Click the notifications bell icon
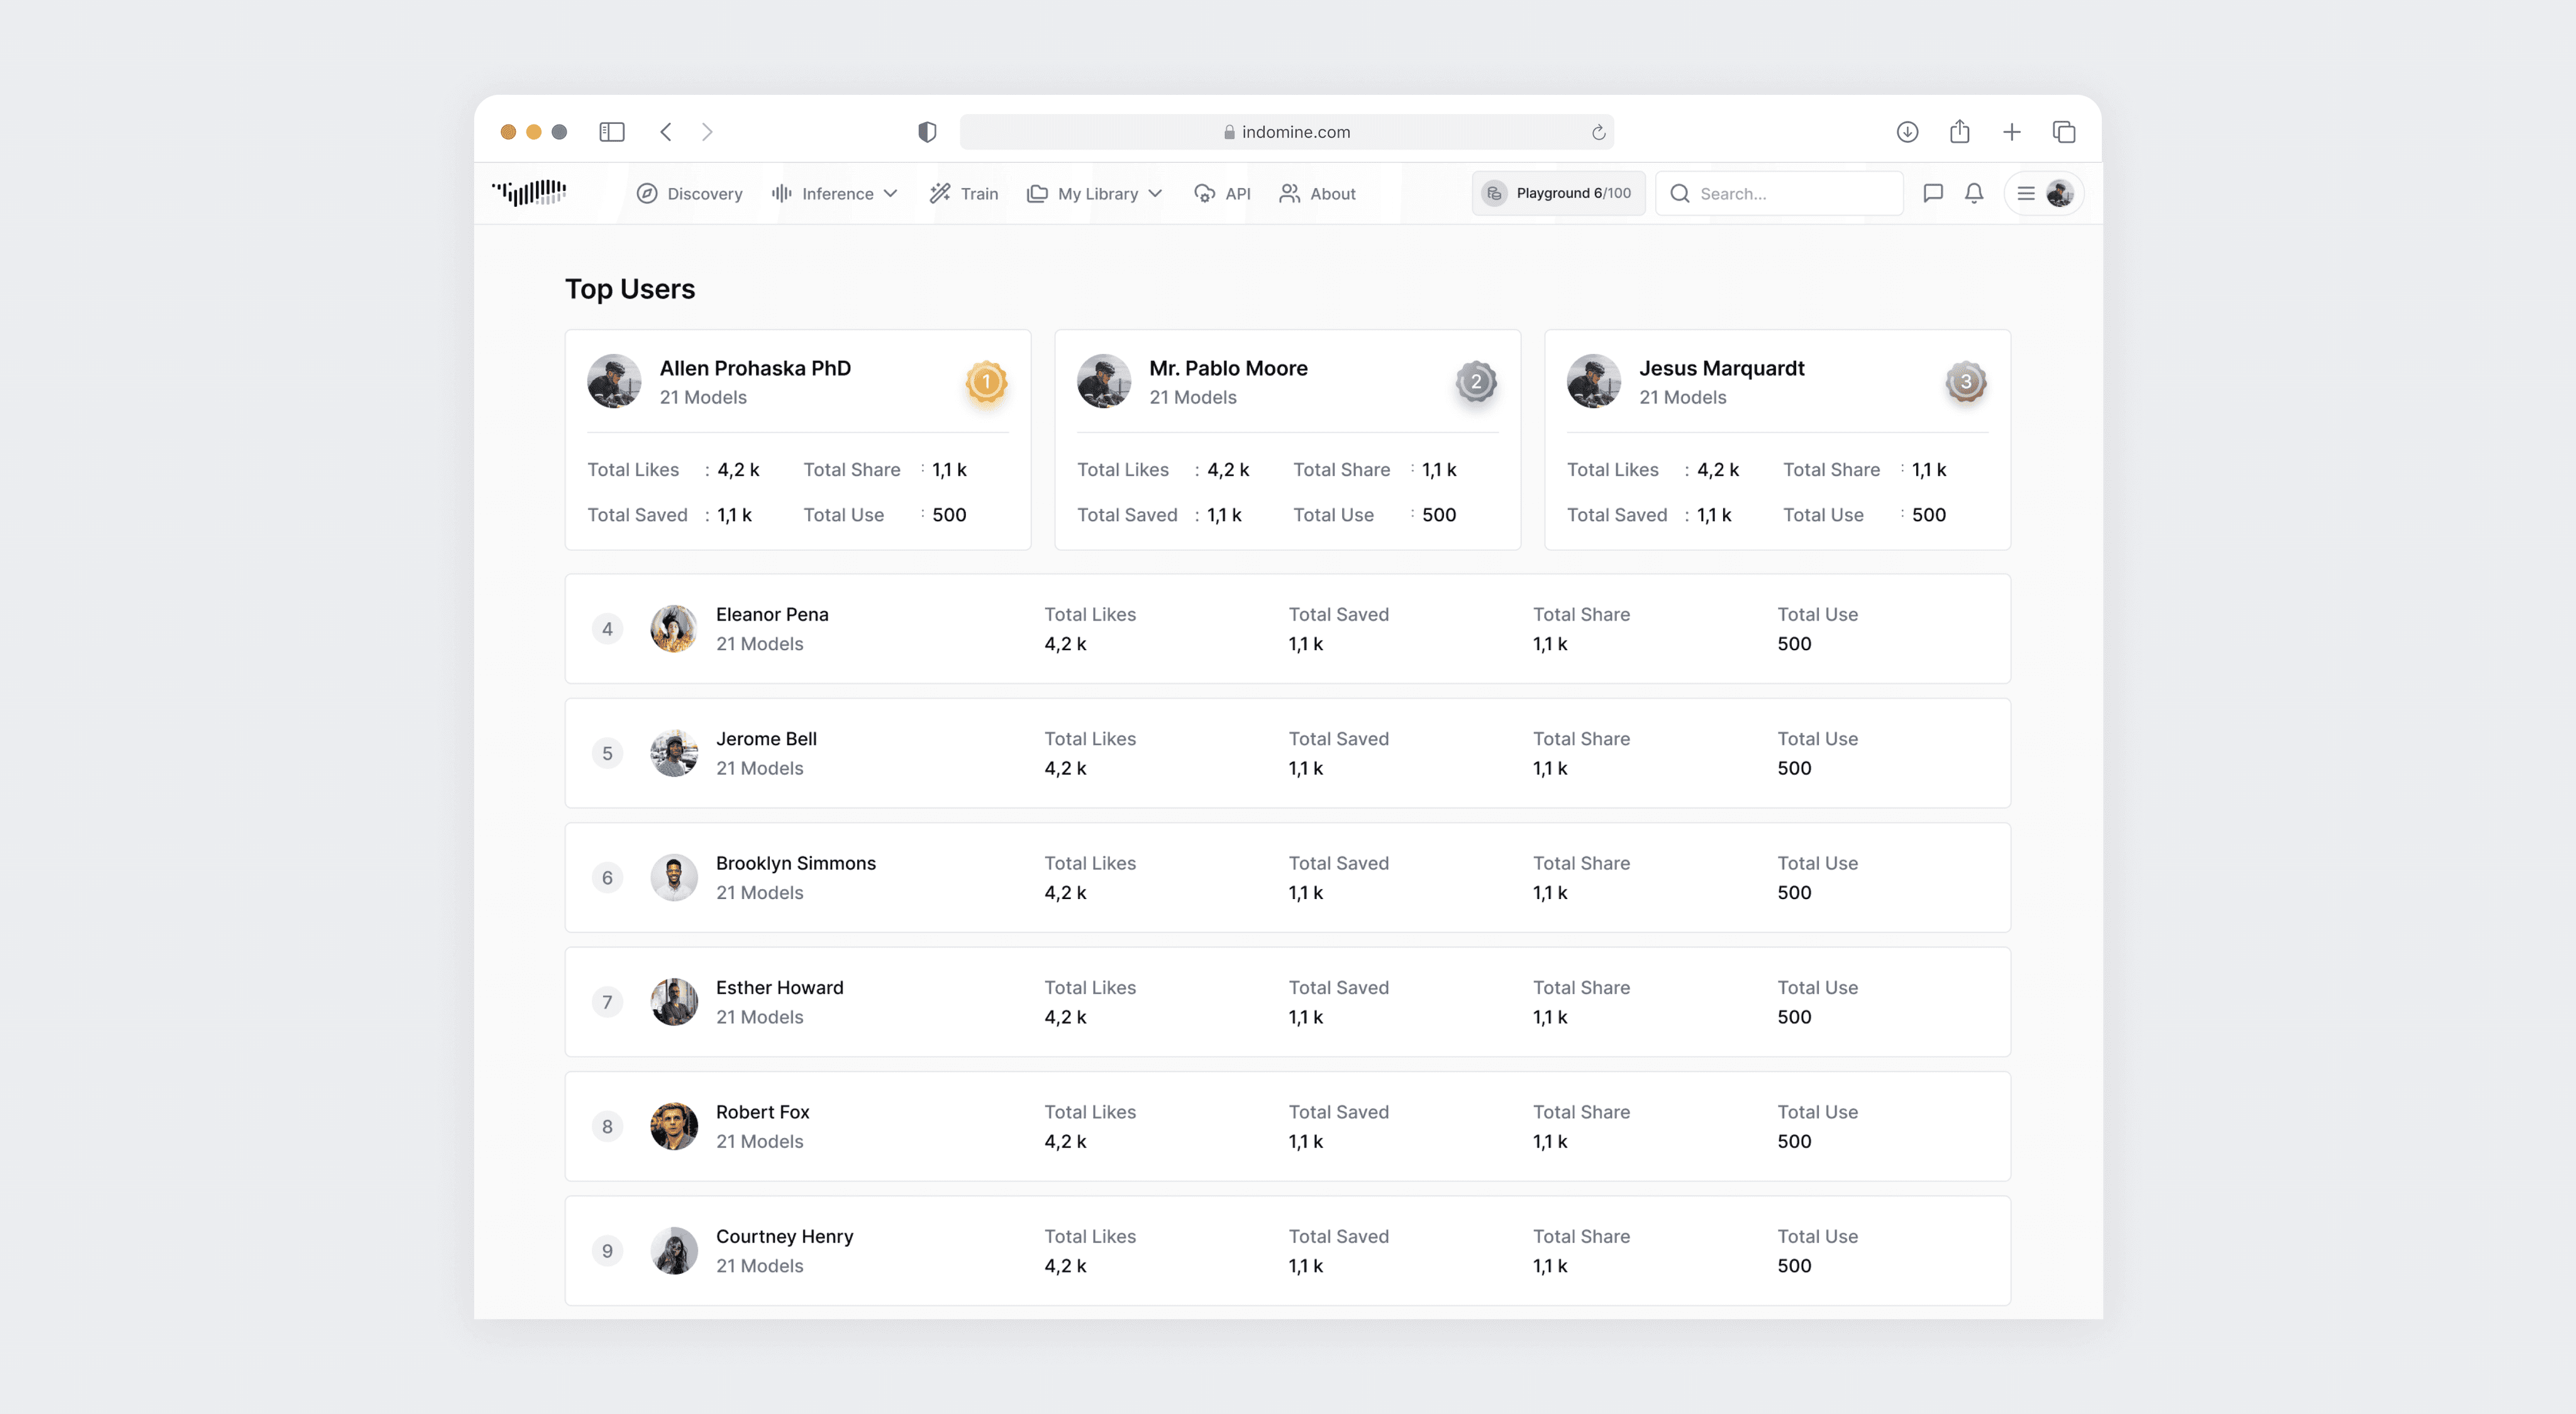The image size is (2576, 1414). pyautogui.click(x=1974, y=193)
